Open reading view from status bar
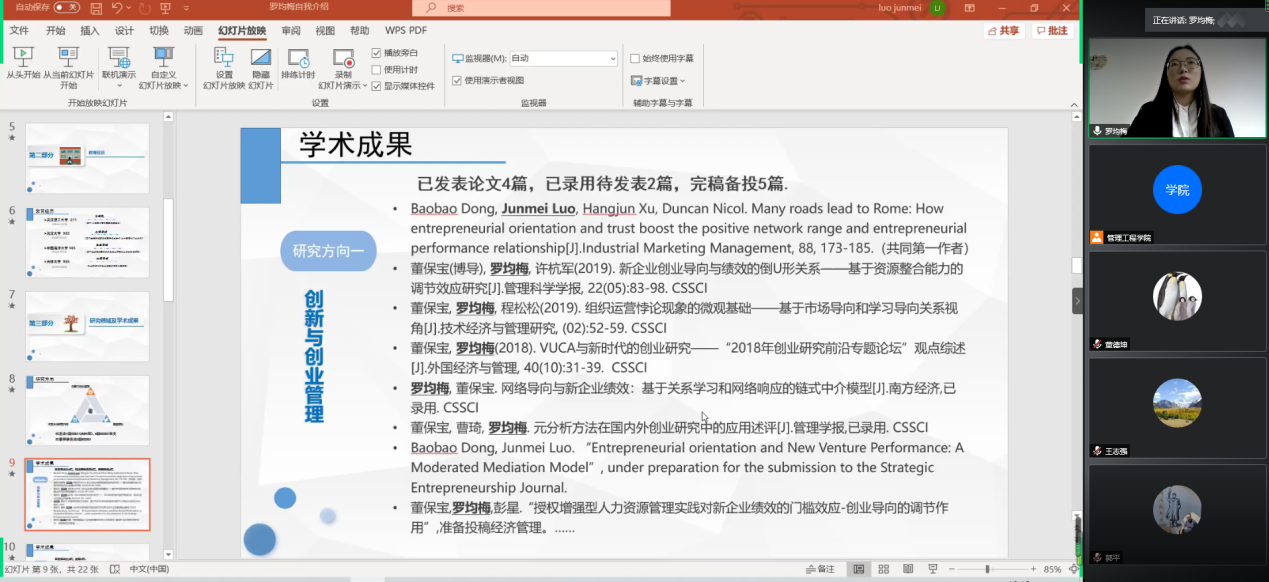The image size is (1269, 582). pyautogui.click(x=908, y=569)
